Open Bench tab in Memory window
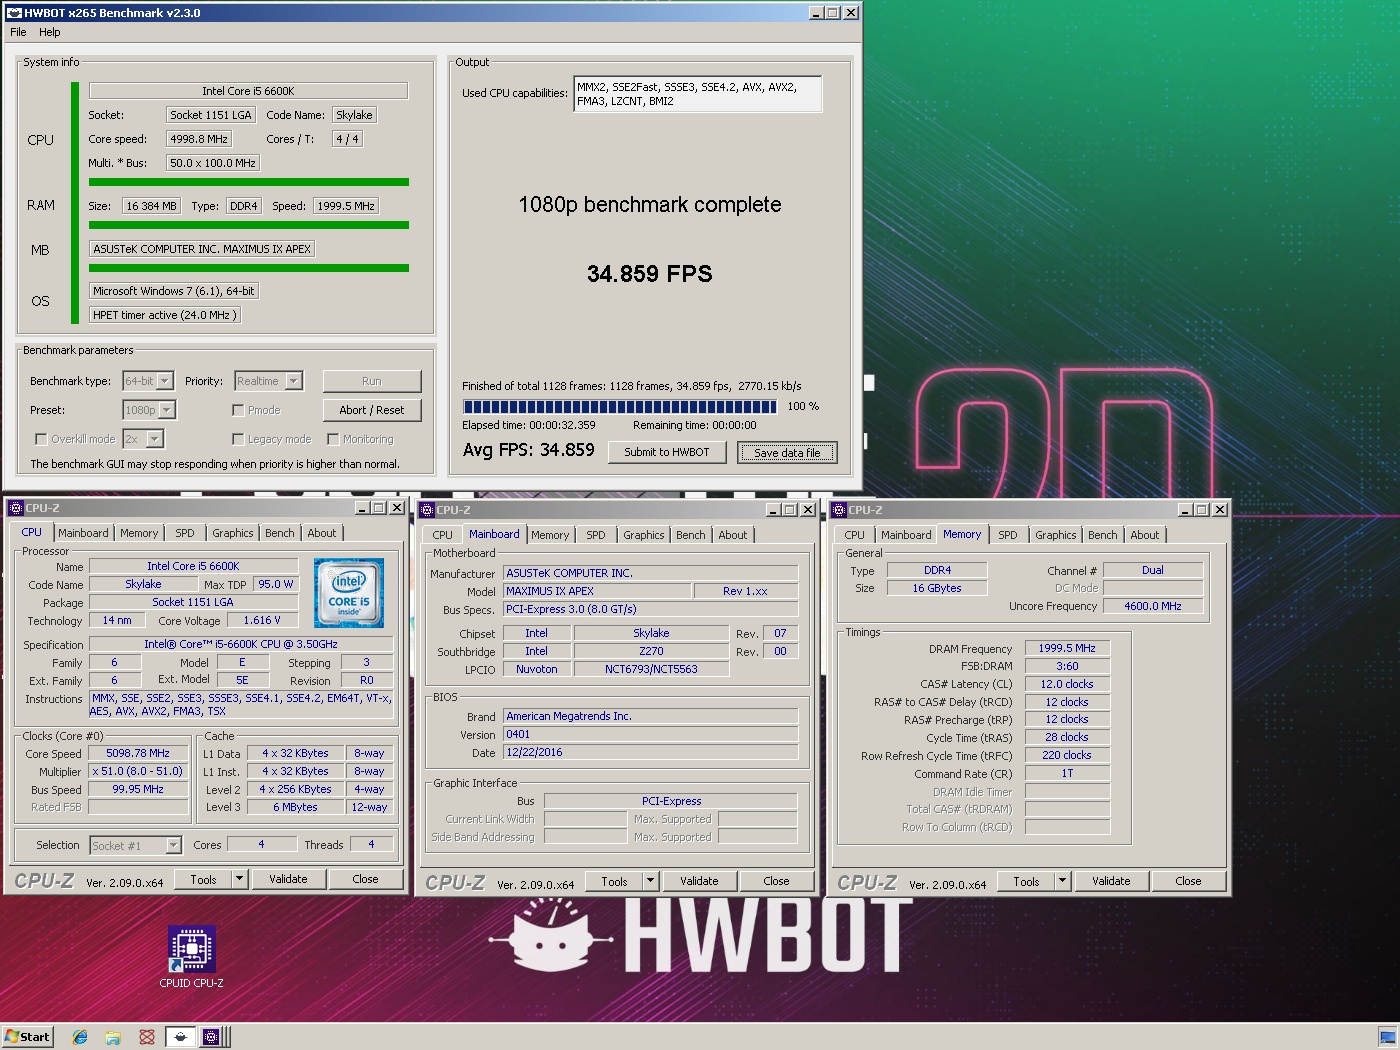 pyautogui.click(x=1103, y=535)
